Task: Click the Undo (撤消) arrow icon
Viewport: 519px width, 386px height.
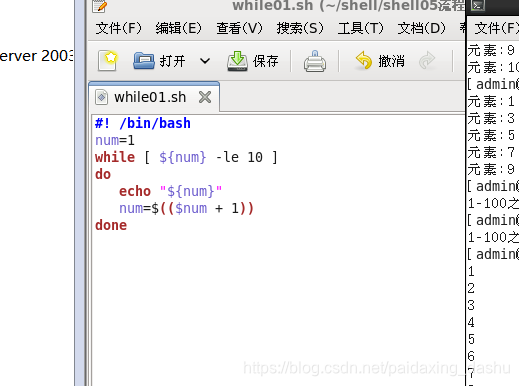Action: coord(364,60)
